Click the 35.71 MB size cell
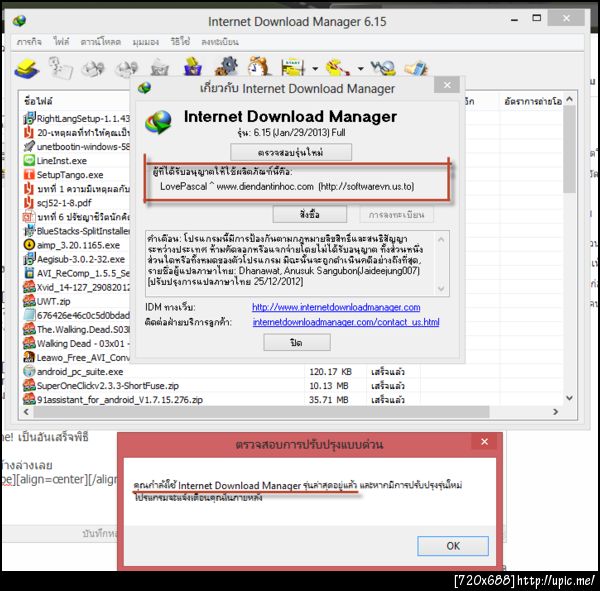This screenshot has height=591, width=600. coord(329,400)
